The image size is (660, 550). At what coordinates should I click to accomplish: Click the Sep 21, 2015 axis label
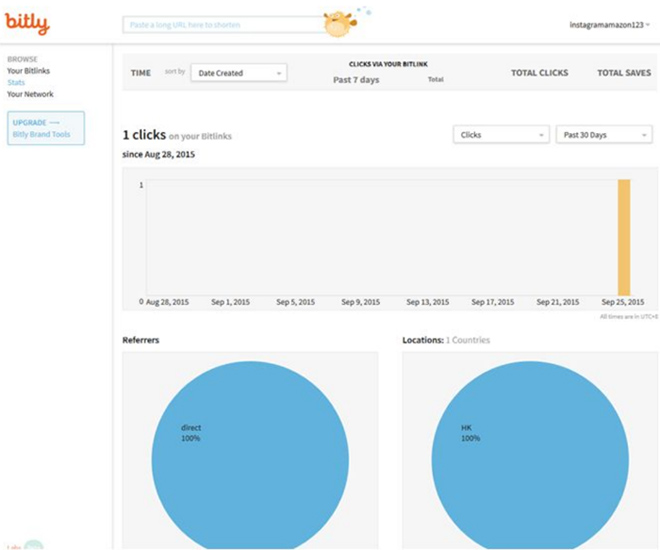558,302
